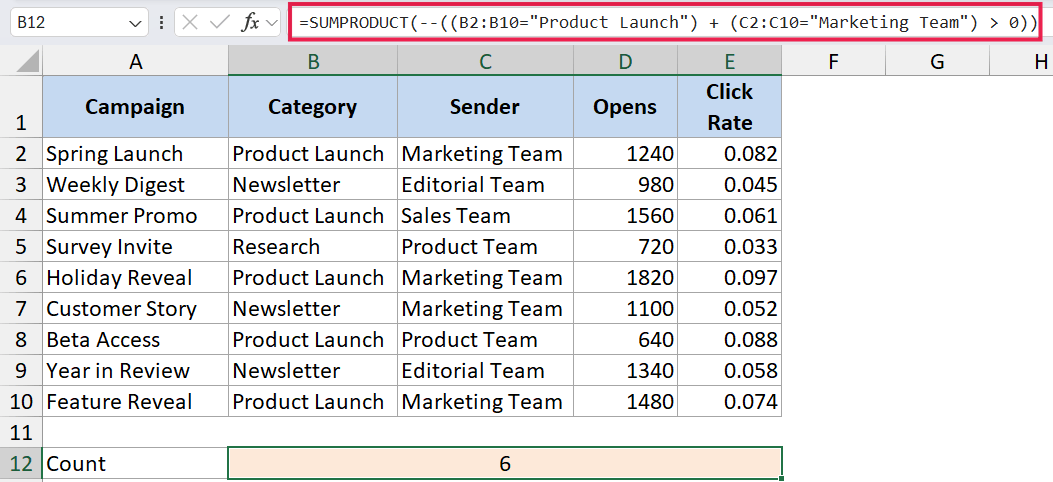Click the click rate value 0.082
This screenshot has height=482, width=1053.
coord(730,154)
